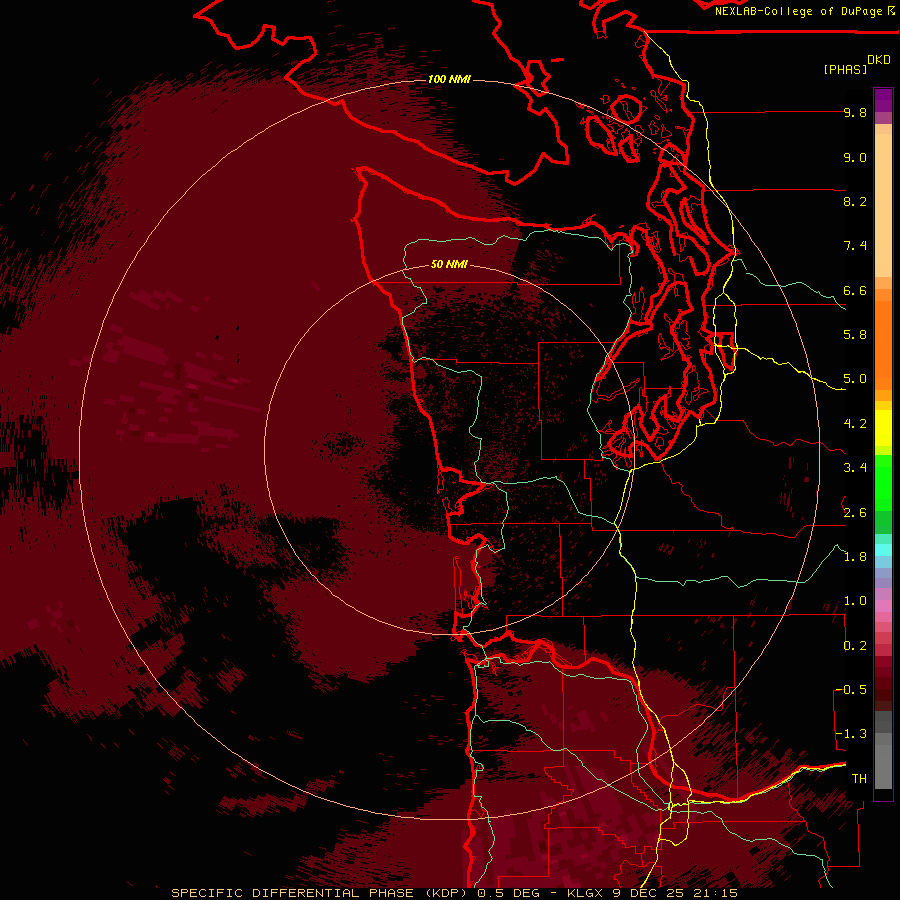The height and width of the screenshot is (900, 900).
Task: Pick the solid orange color bar segment
Action: [x=883, y=344]
